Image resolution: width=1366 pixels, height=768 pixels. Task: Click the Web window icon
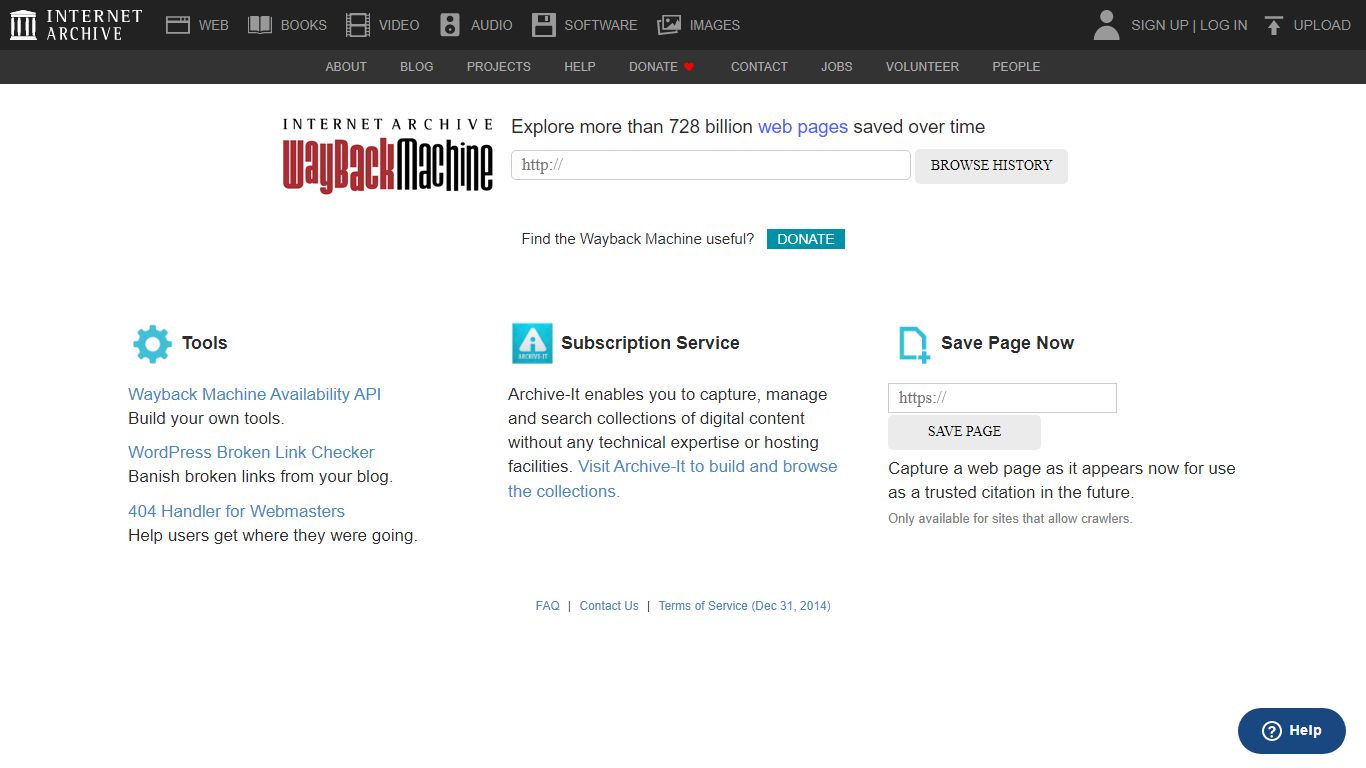coord(178,25)
